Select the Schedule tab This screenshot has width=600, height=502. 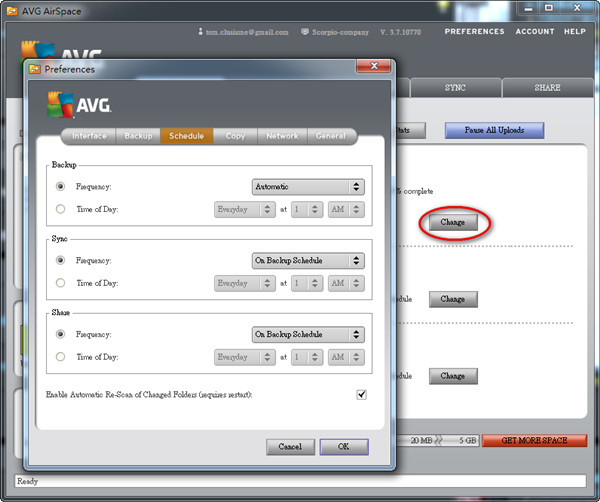[x=186, y=136]
